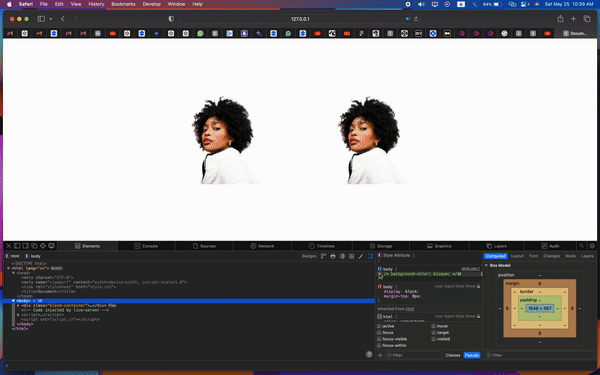
Task: Open Safari share icon
Action: [560, 18]
